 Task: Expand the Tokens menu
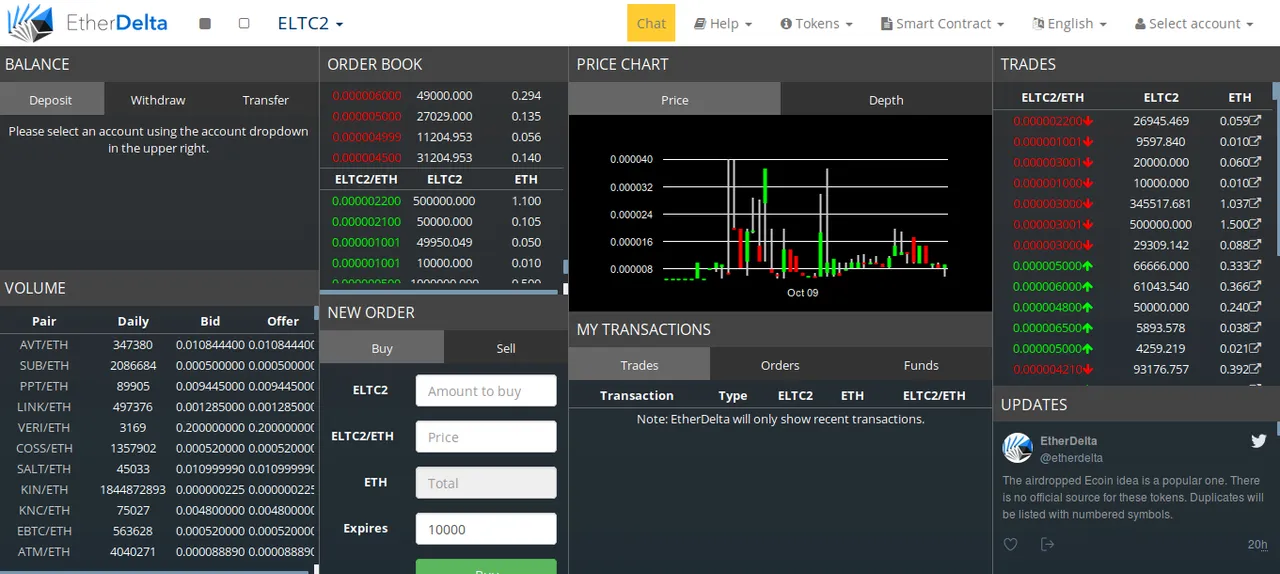tap(816, 23)
